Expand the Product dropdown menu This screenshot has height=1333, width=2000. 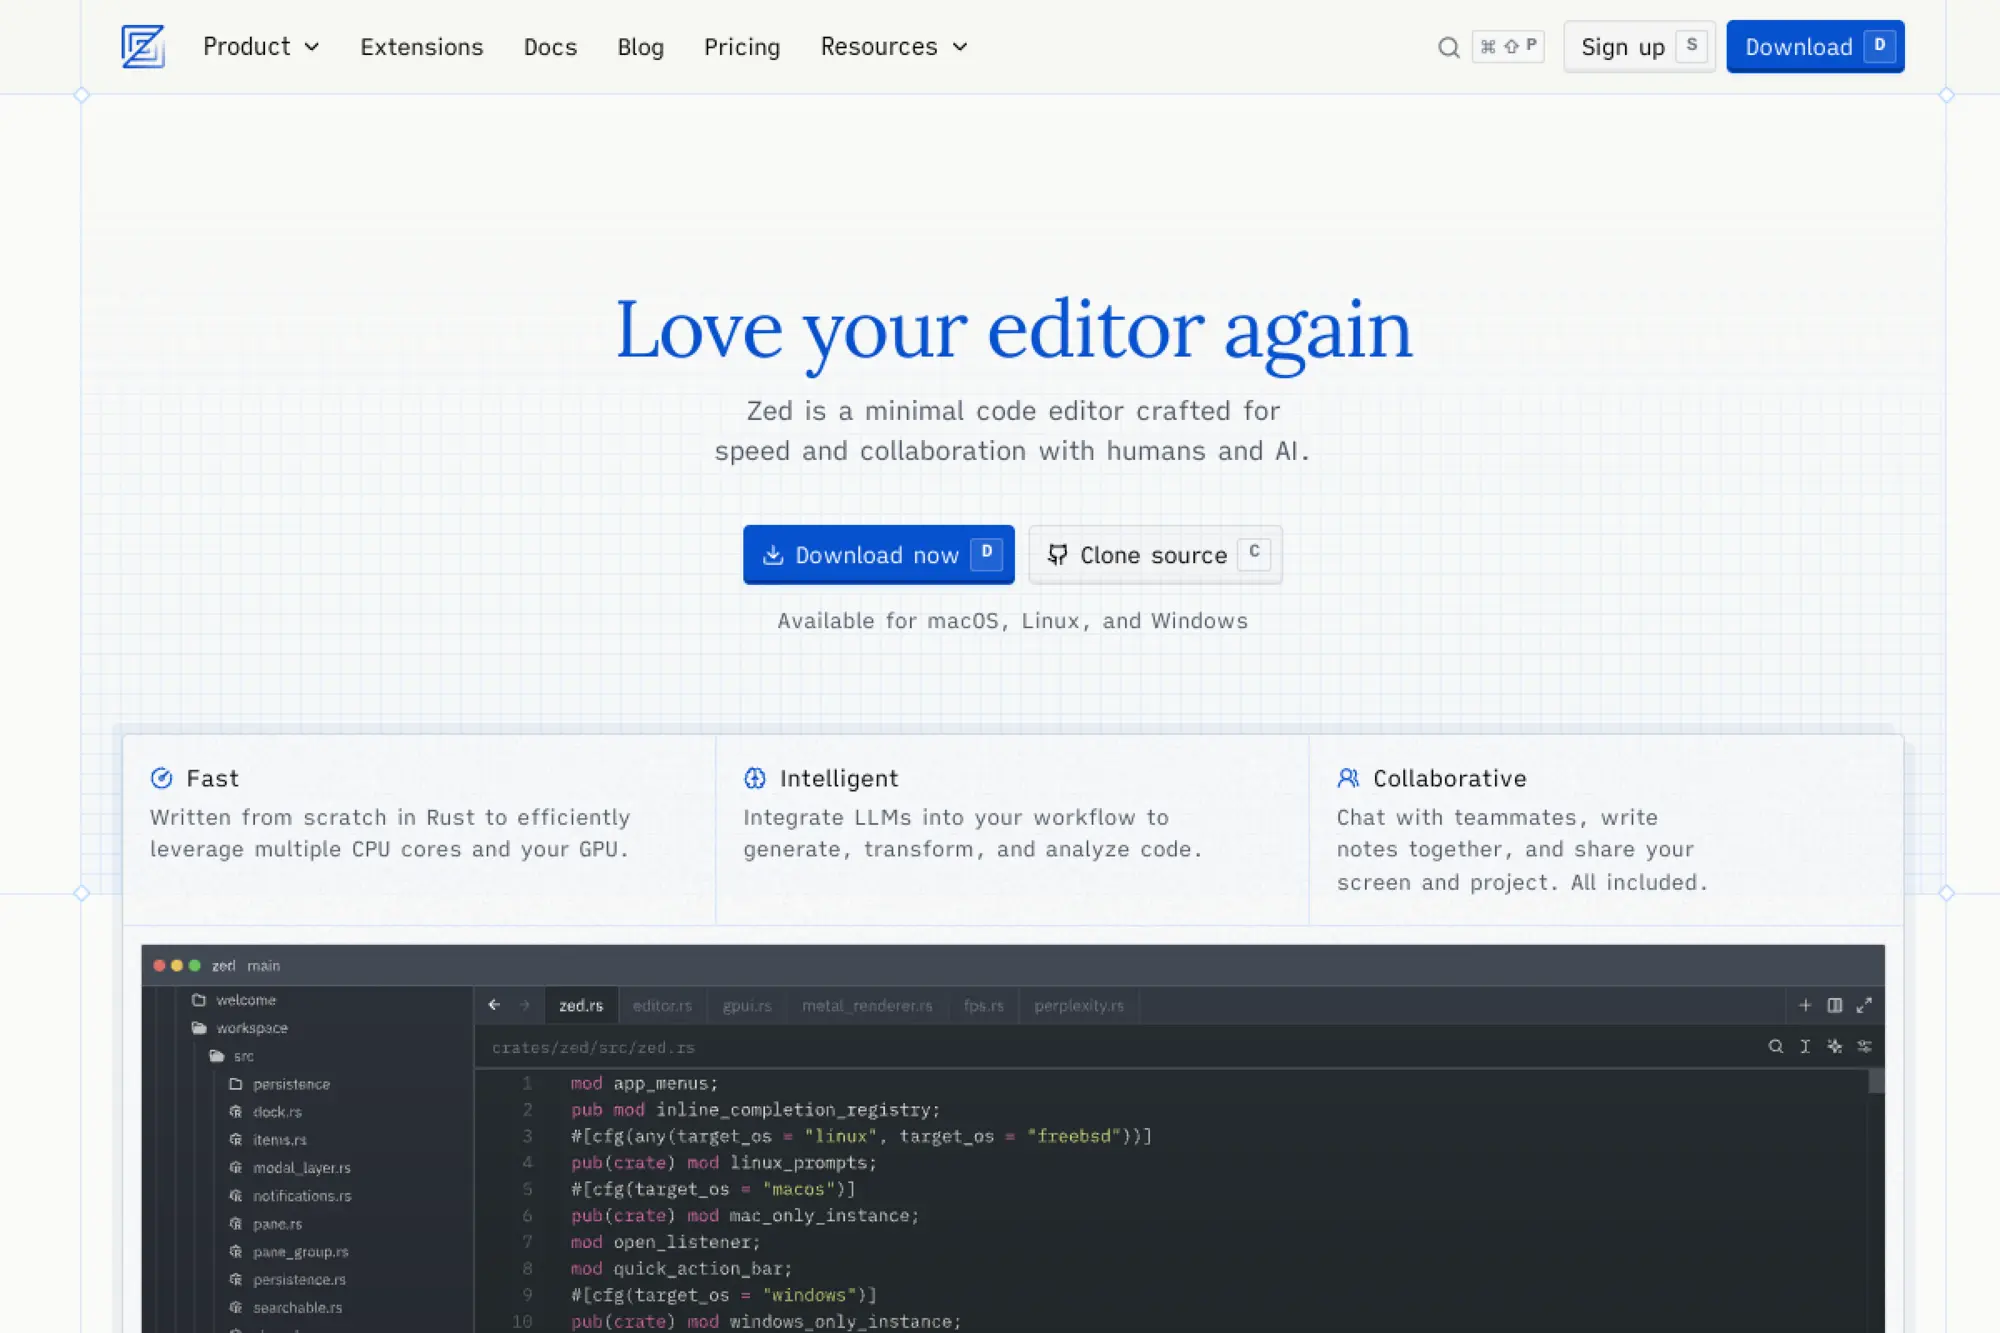click(x=261, y=47)
